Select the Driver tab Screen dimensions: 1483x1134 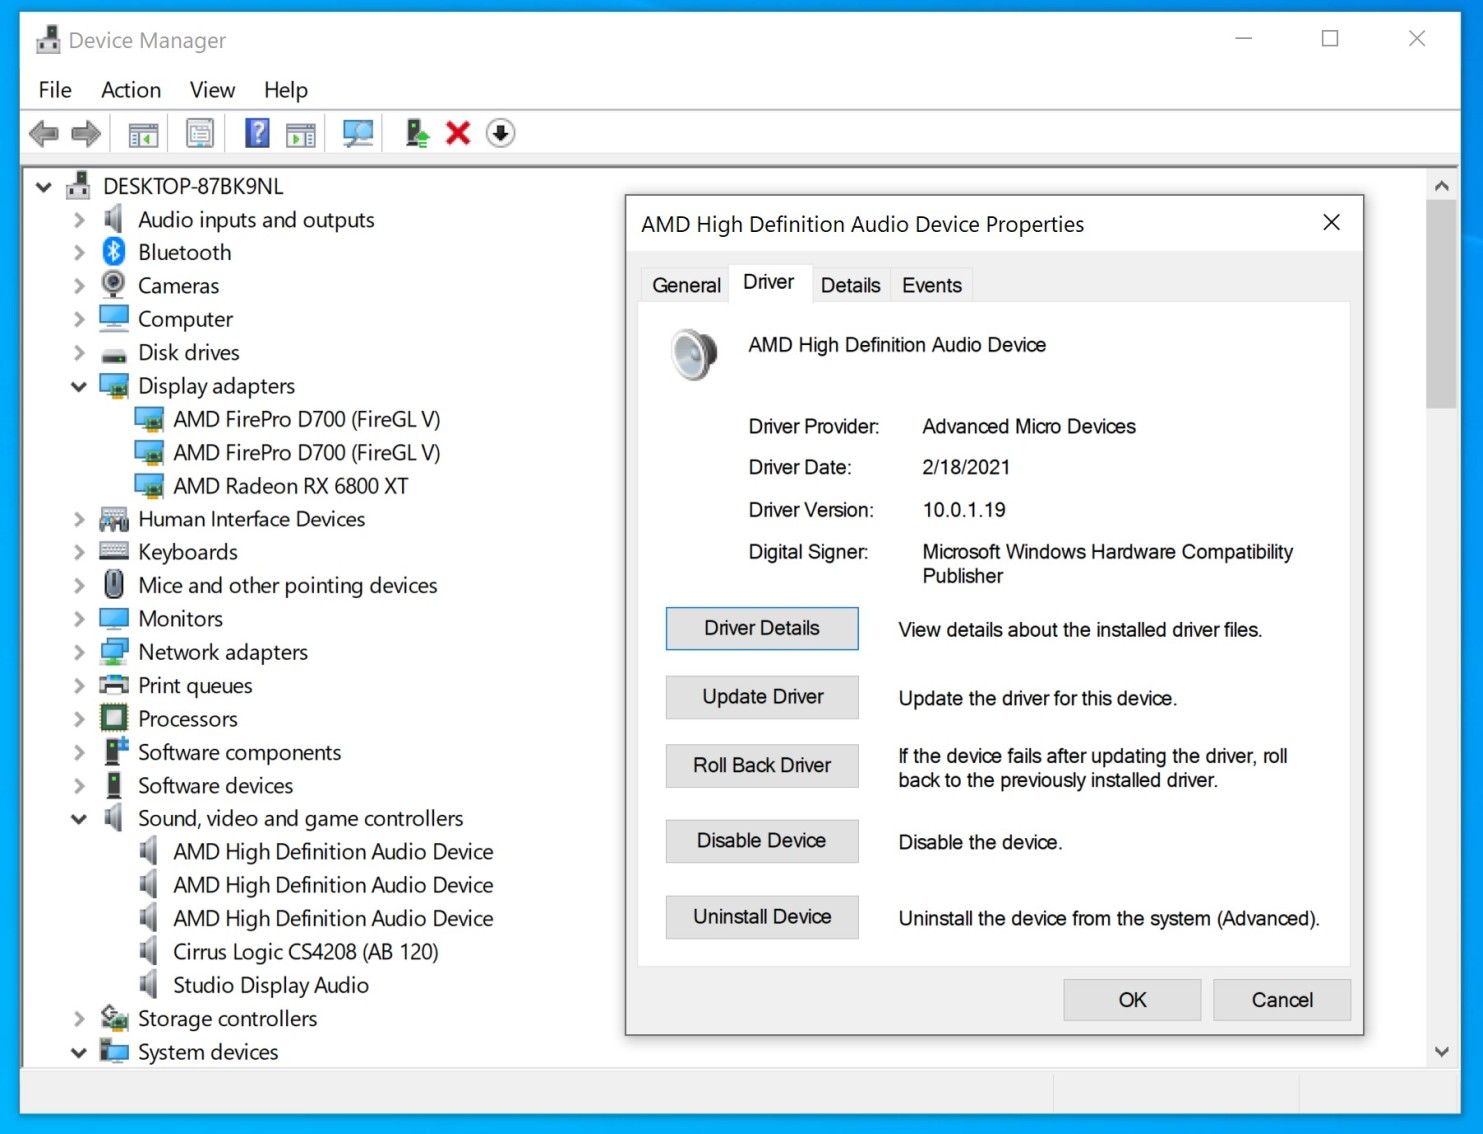[768, 282]
